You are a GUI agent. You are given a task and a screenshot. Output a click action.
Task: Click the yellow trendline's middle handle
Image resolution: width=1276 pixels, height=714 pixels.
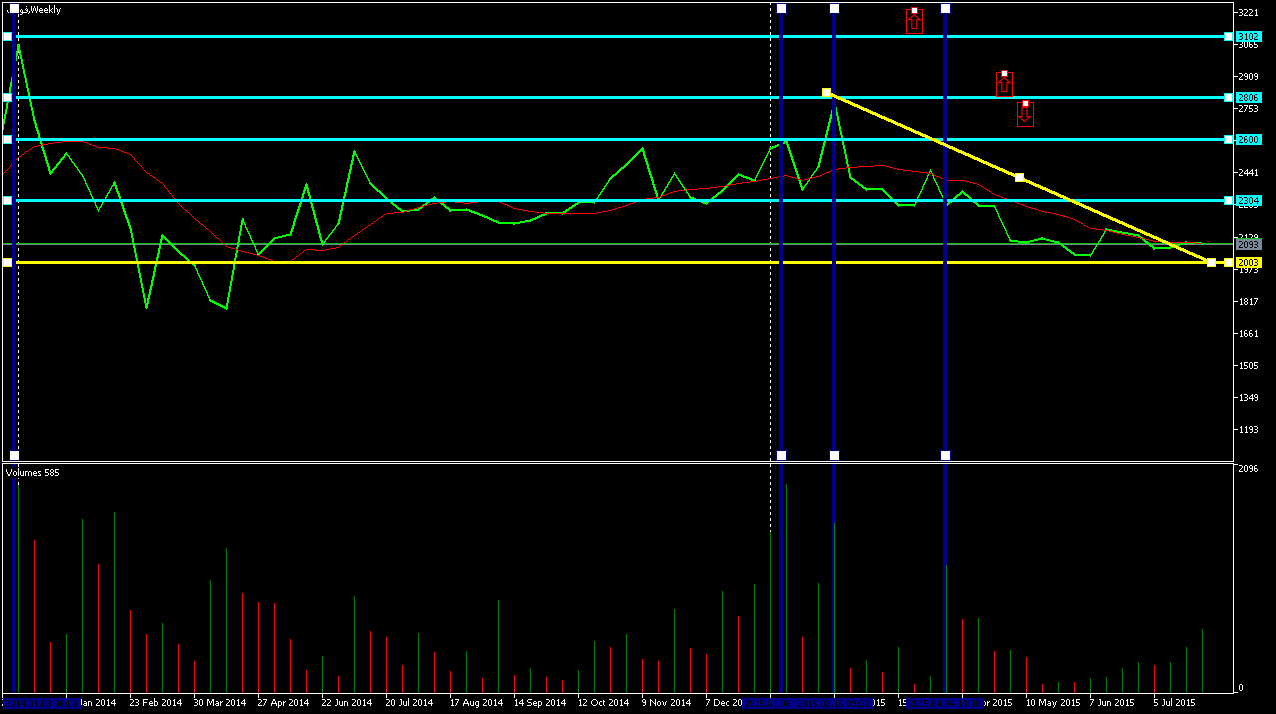pyautogui.click(x=1019, y=178)
